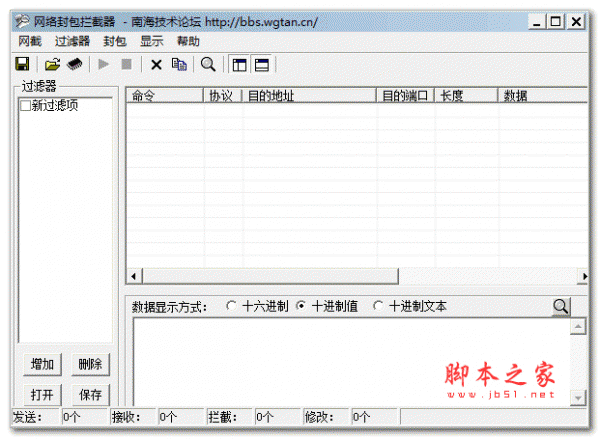600x439 pixels.
Task: Click the data box scroll down arrow
Action: coord(578,398)
